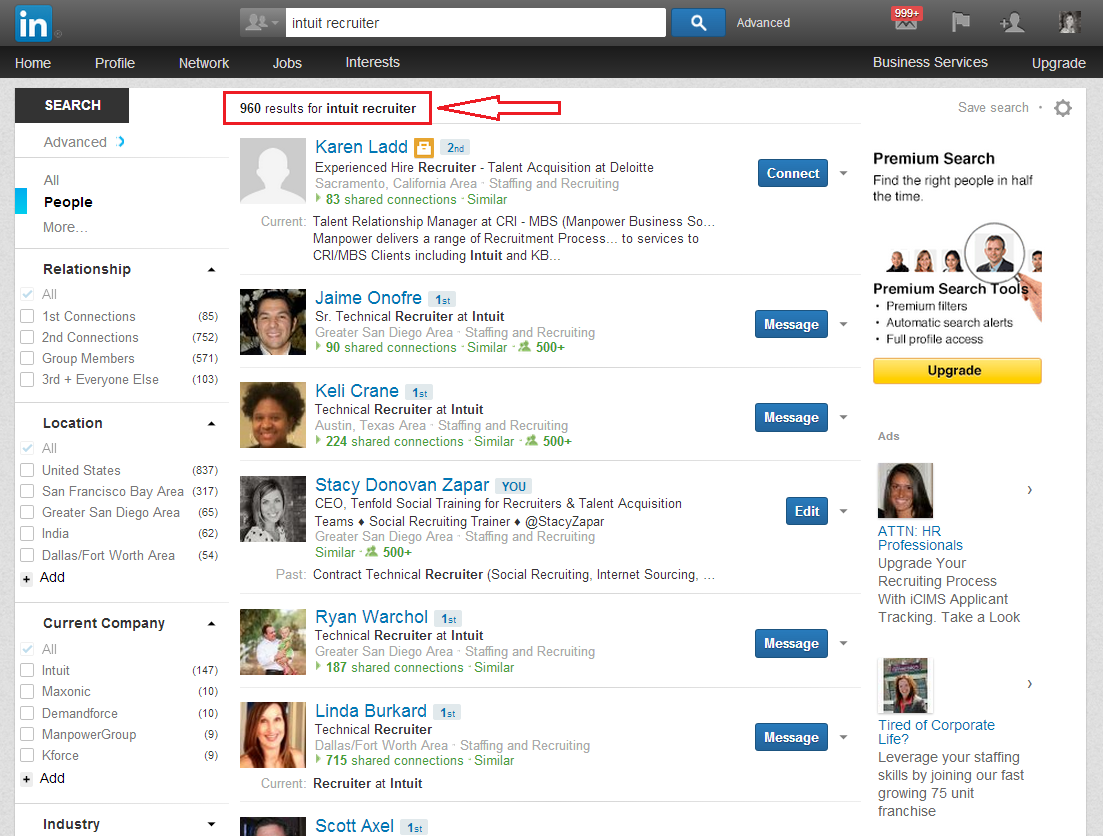
Task: Click the Advanced link next to search bar
Action: click(763, 23)
